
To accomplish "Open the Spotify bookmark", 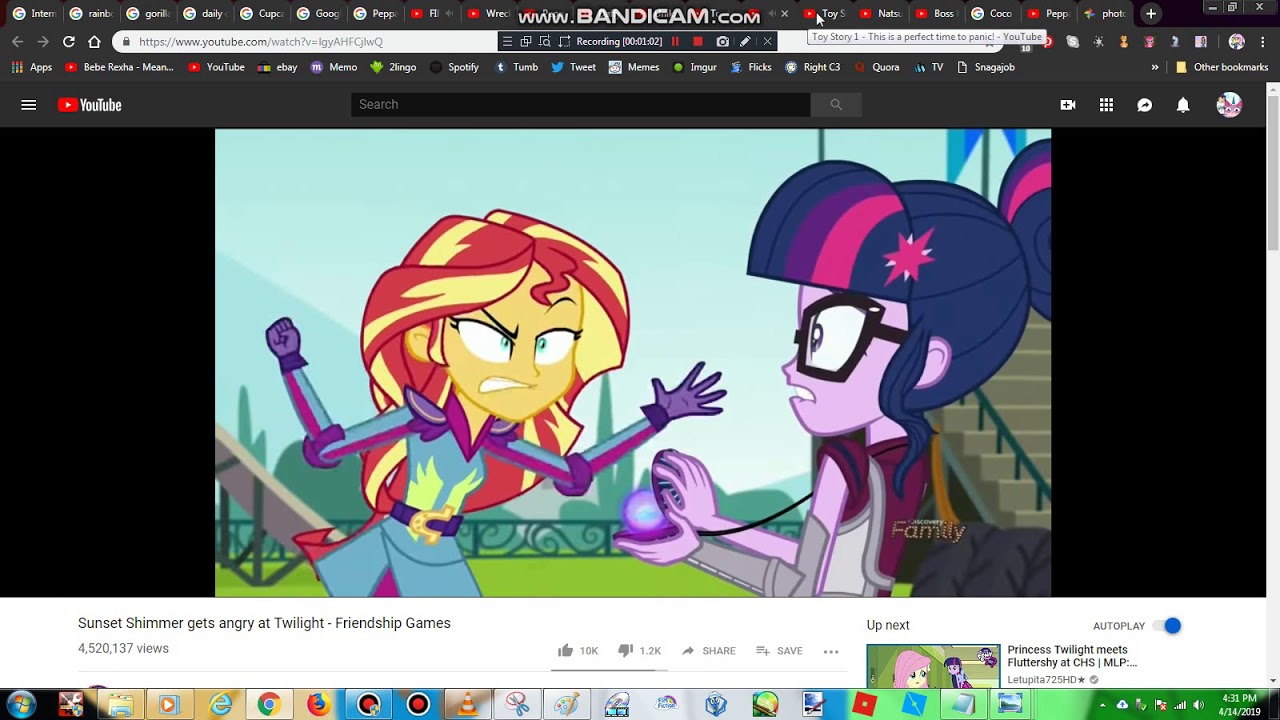I will (454, 68).
